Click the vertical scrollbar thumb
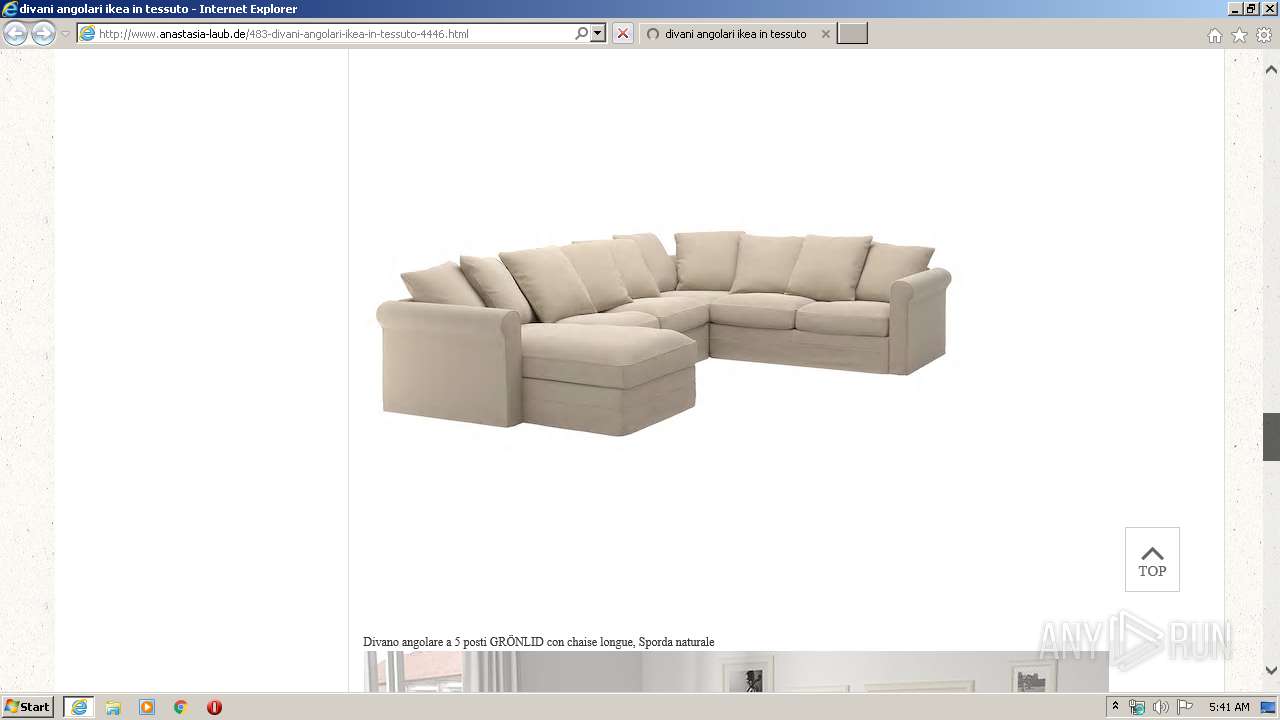The image size is (1280, 720). (1271, 437)
